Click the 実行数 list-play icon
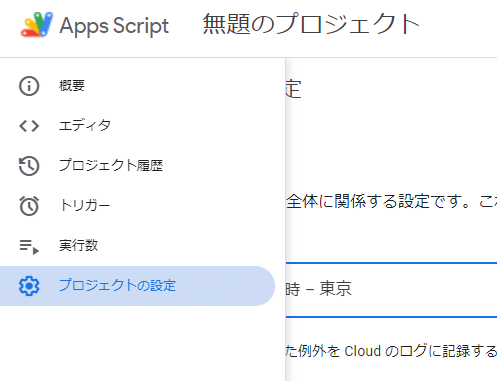The width and height of the screenshot is (497, 381). pos(29,247)
